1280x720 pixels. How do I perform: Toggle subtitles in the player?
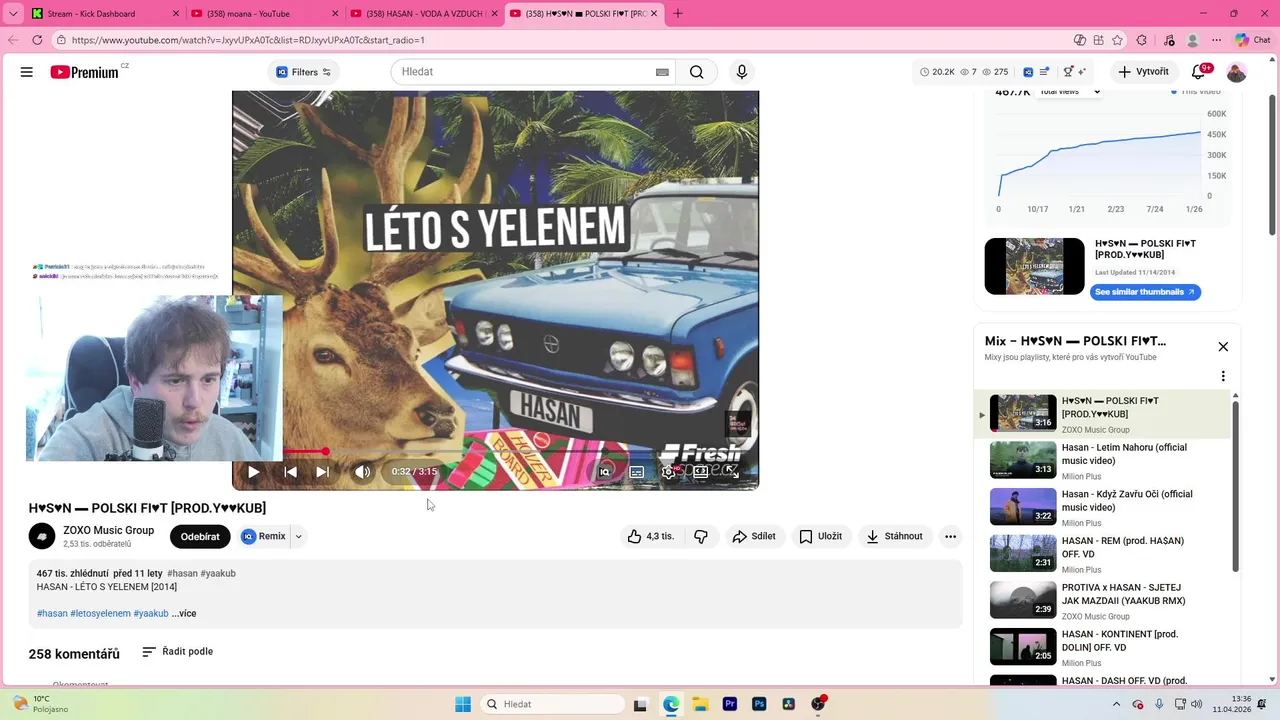pos(636,472)
